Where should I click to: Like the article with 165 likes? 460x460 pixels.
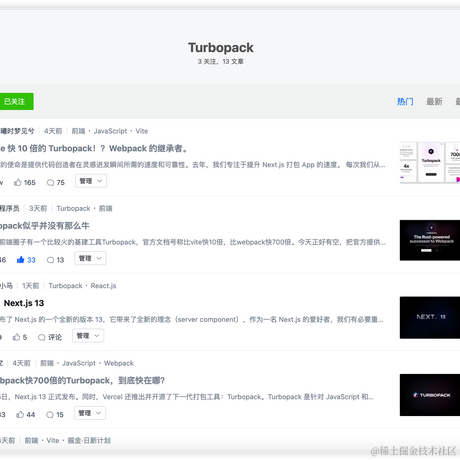[25, 182]
